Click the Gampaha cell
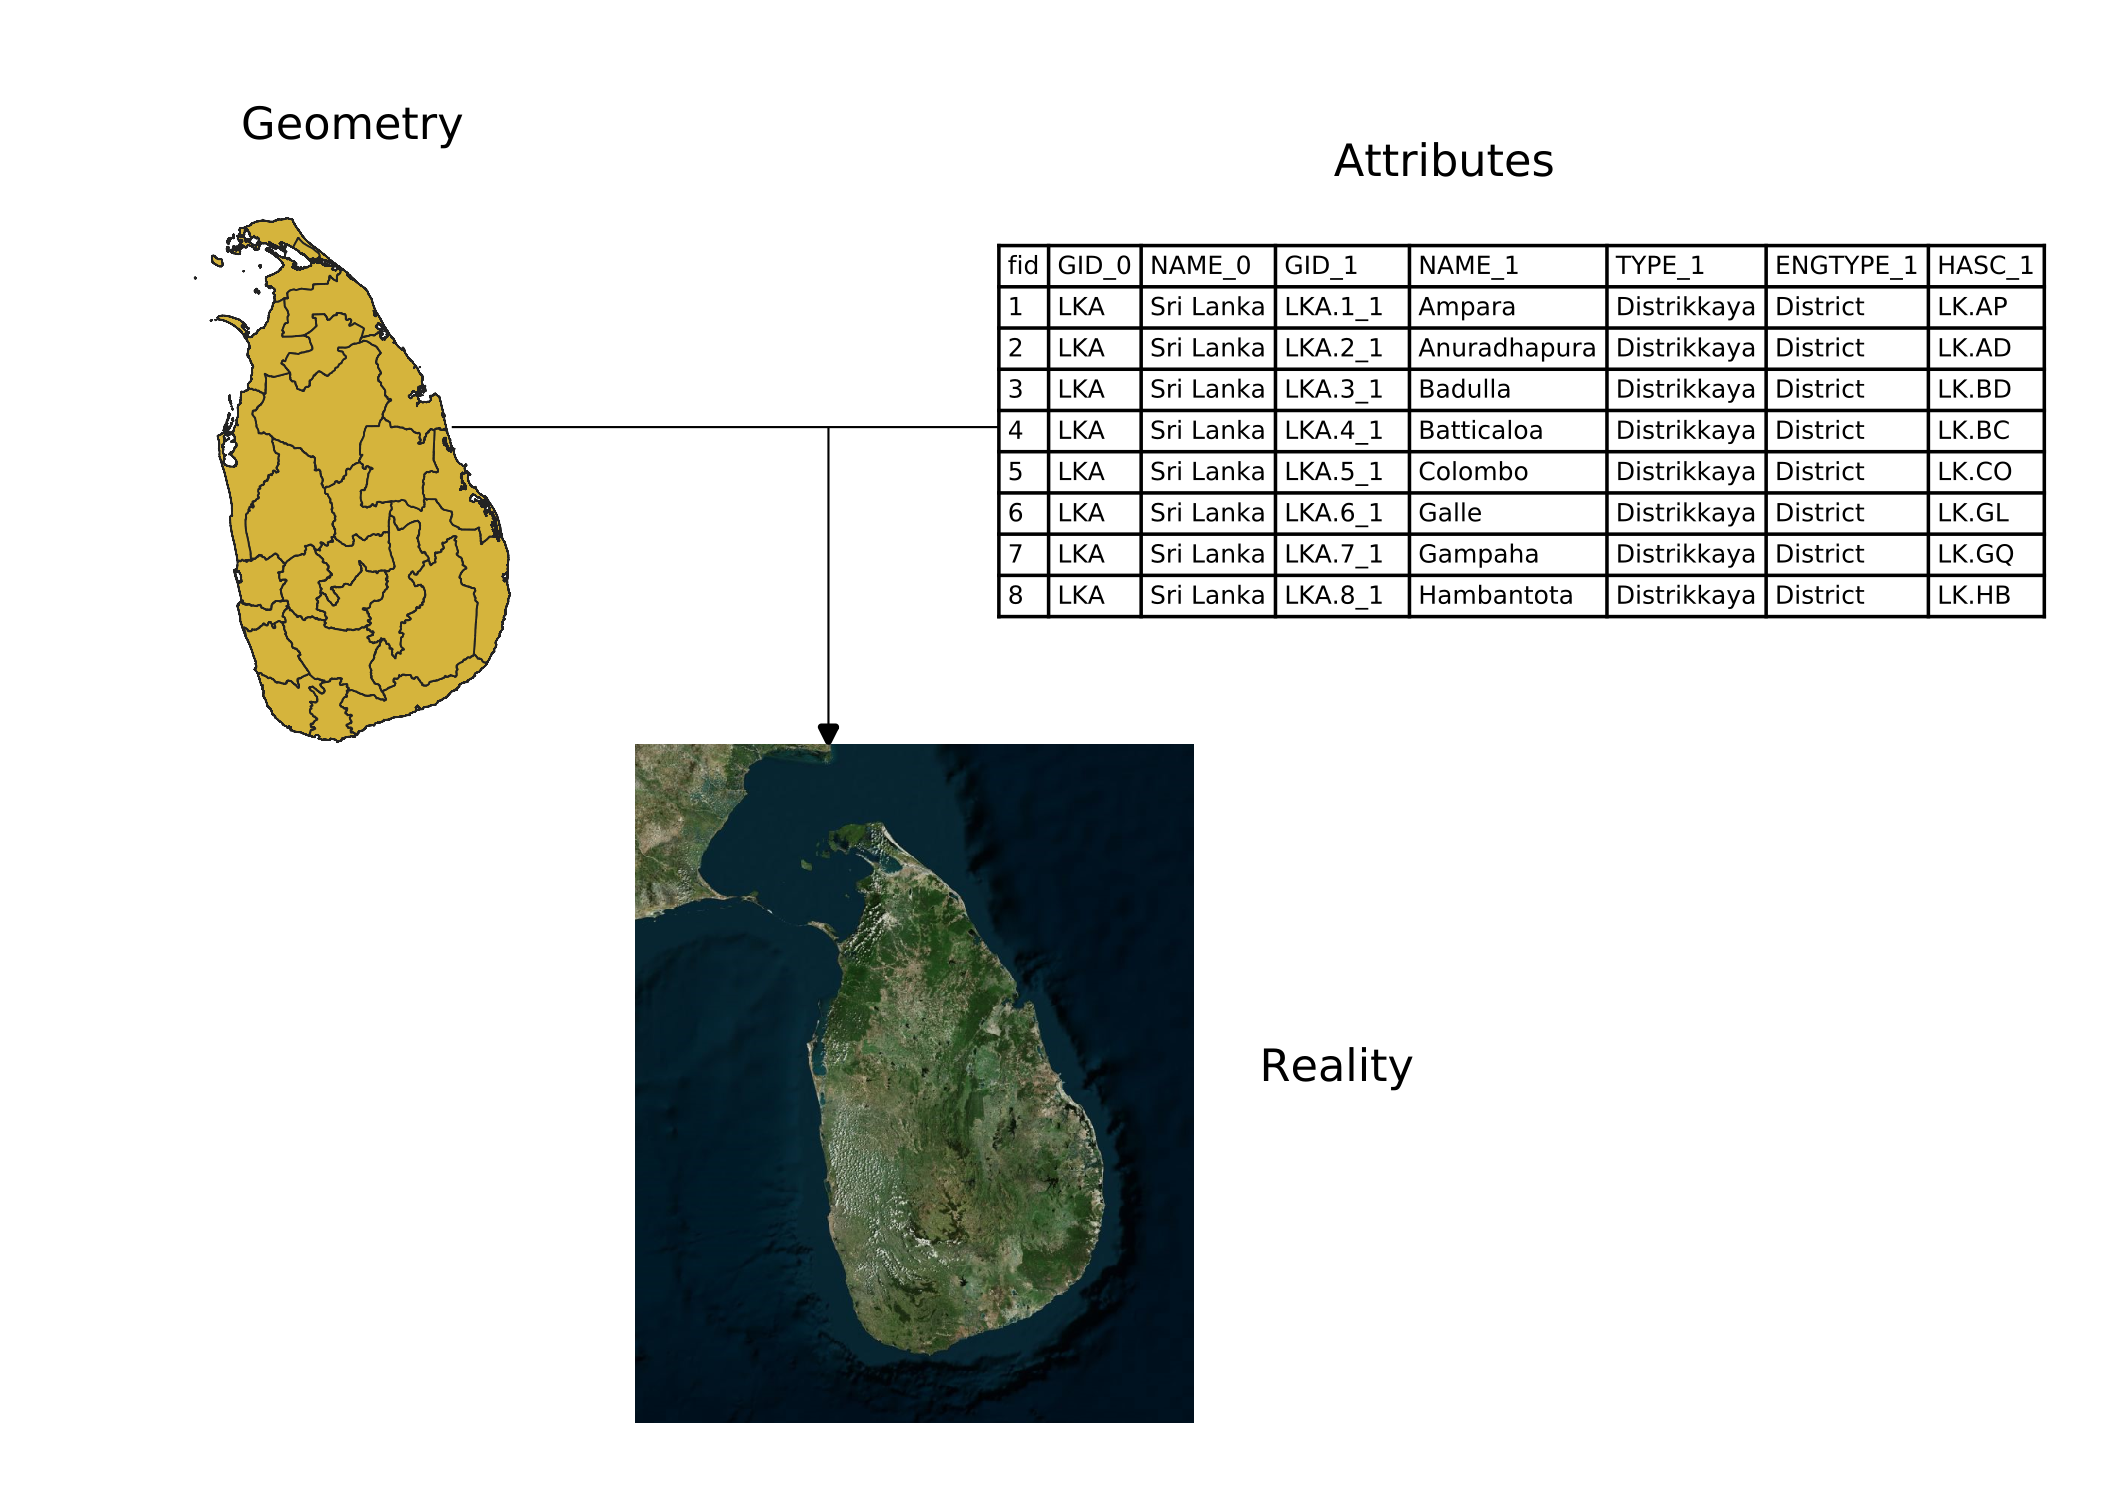Screen dimensions: 2104x1488 point(1508,554)
